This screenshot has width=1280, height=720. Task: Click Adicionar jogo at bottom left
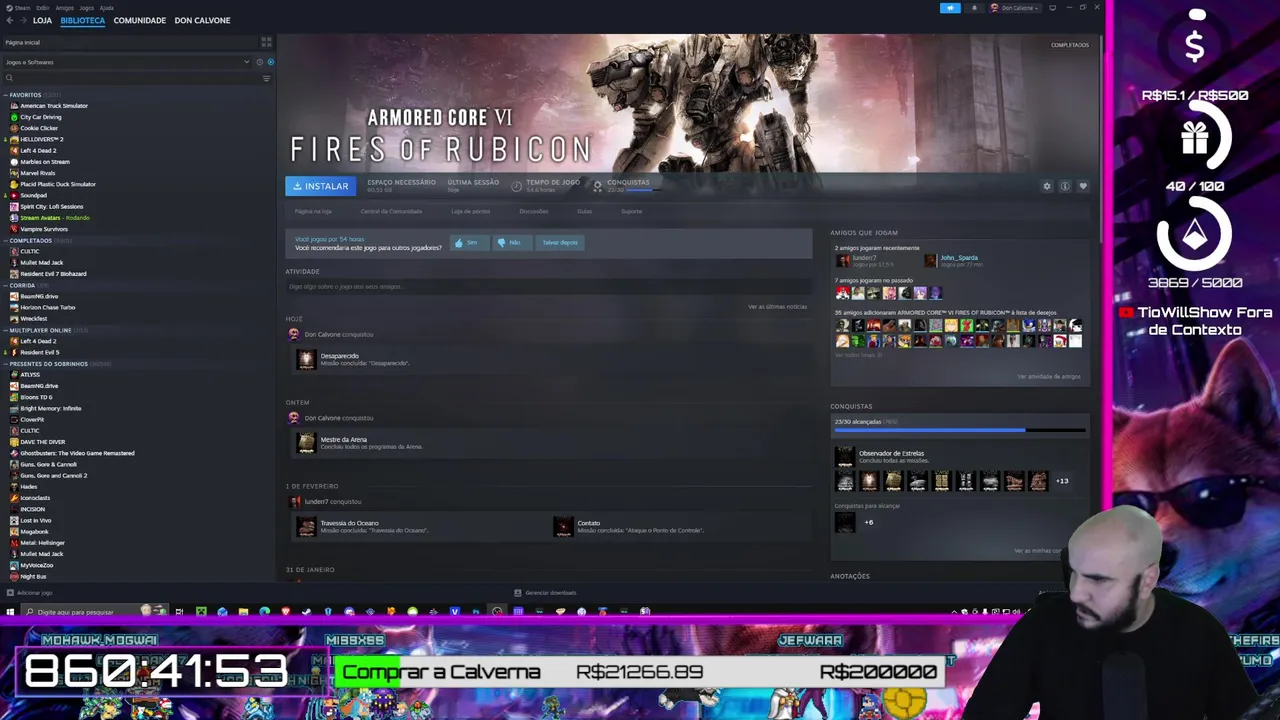(30, 593)
